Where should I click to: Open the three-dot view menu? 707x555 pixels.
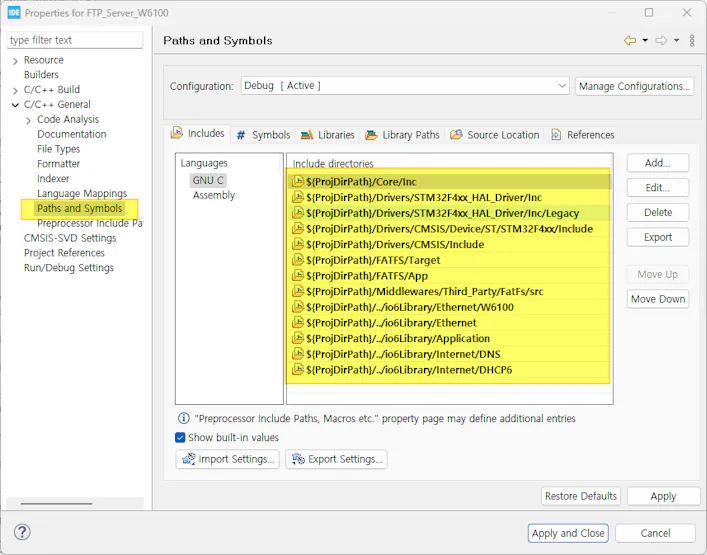(x=692, y=41)
